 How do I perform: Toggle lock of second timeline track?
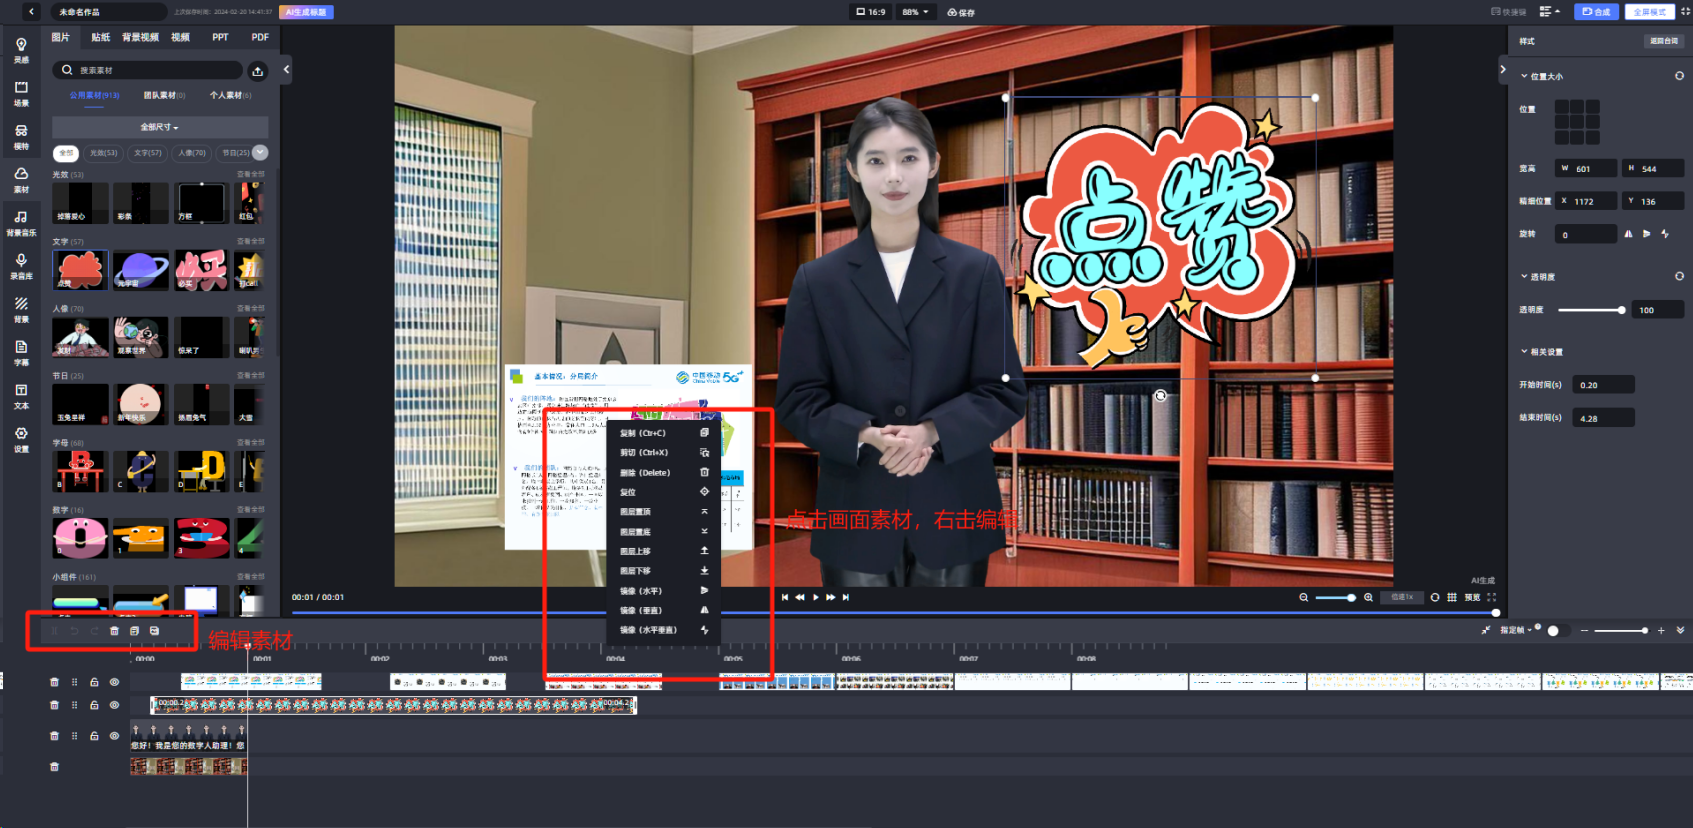pos(94,705)
